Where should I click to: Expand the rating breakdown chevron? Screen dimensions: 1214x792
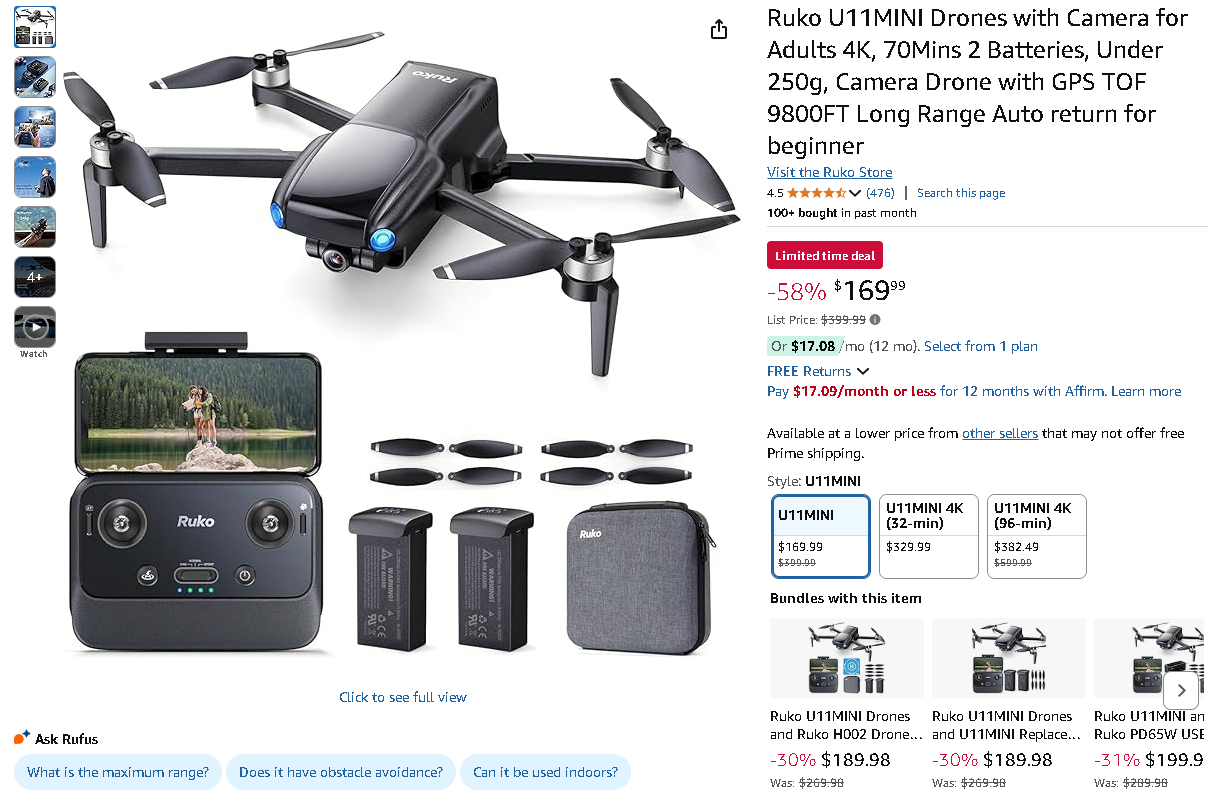point(855,193)
